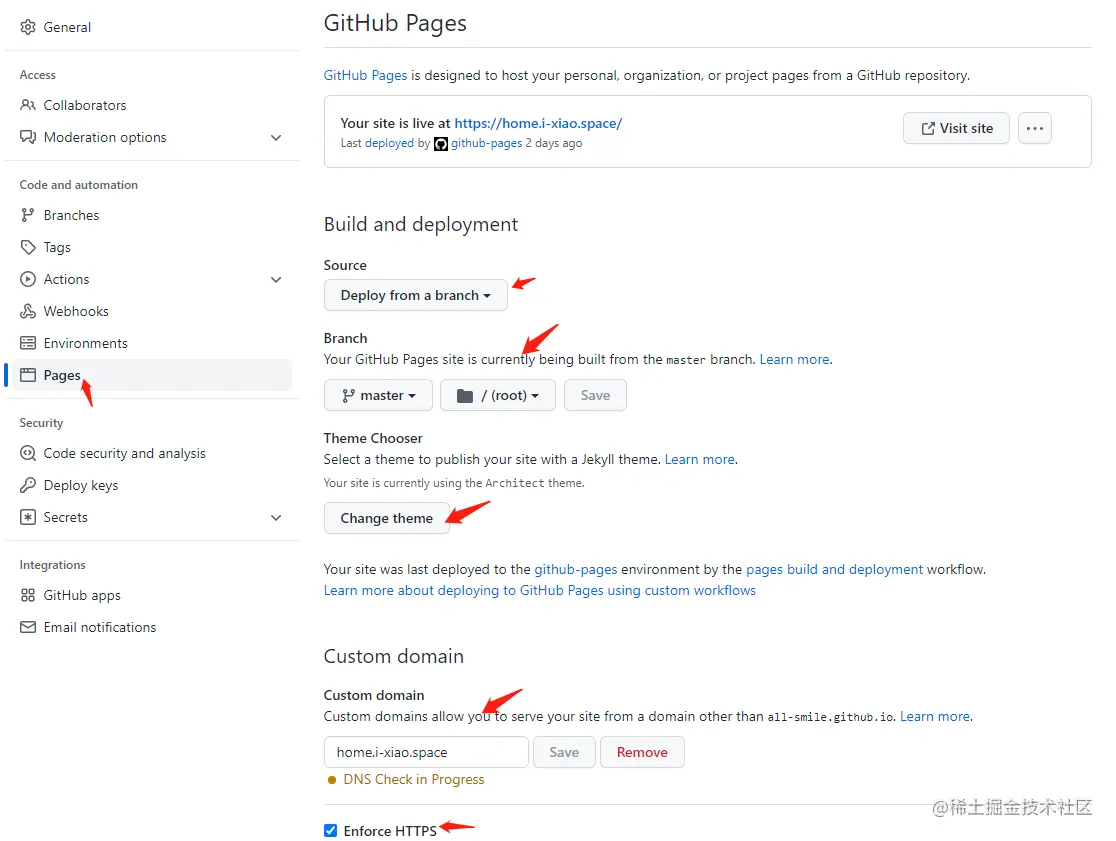The width and height of the screenshot is (1116, 841).
Task: Click the GitHub apps grid icon
Action: [28, 595]
